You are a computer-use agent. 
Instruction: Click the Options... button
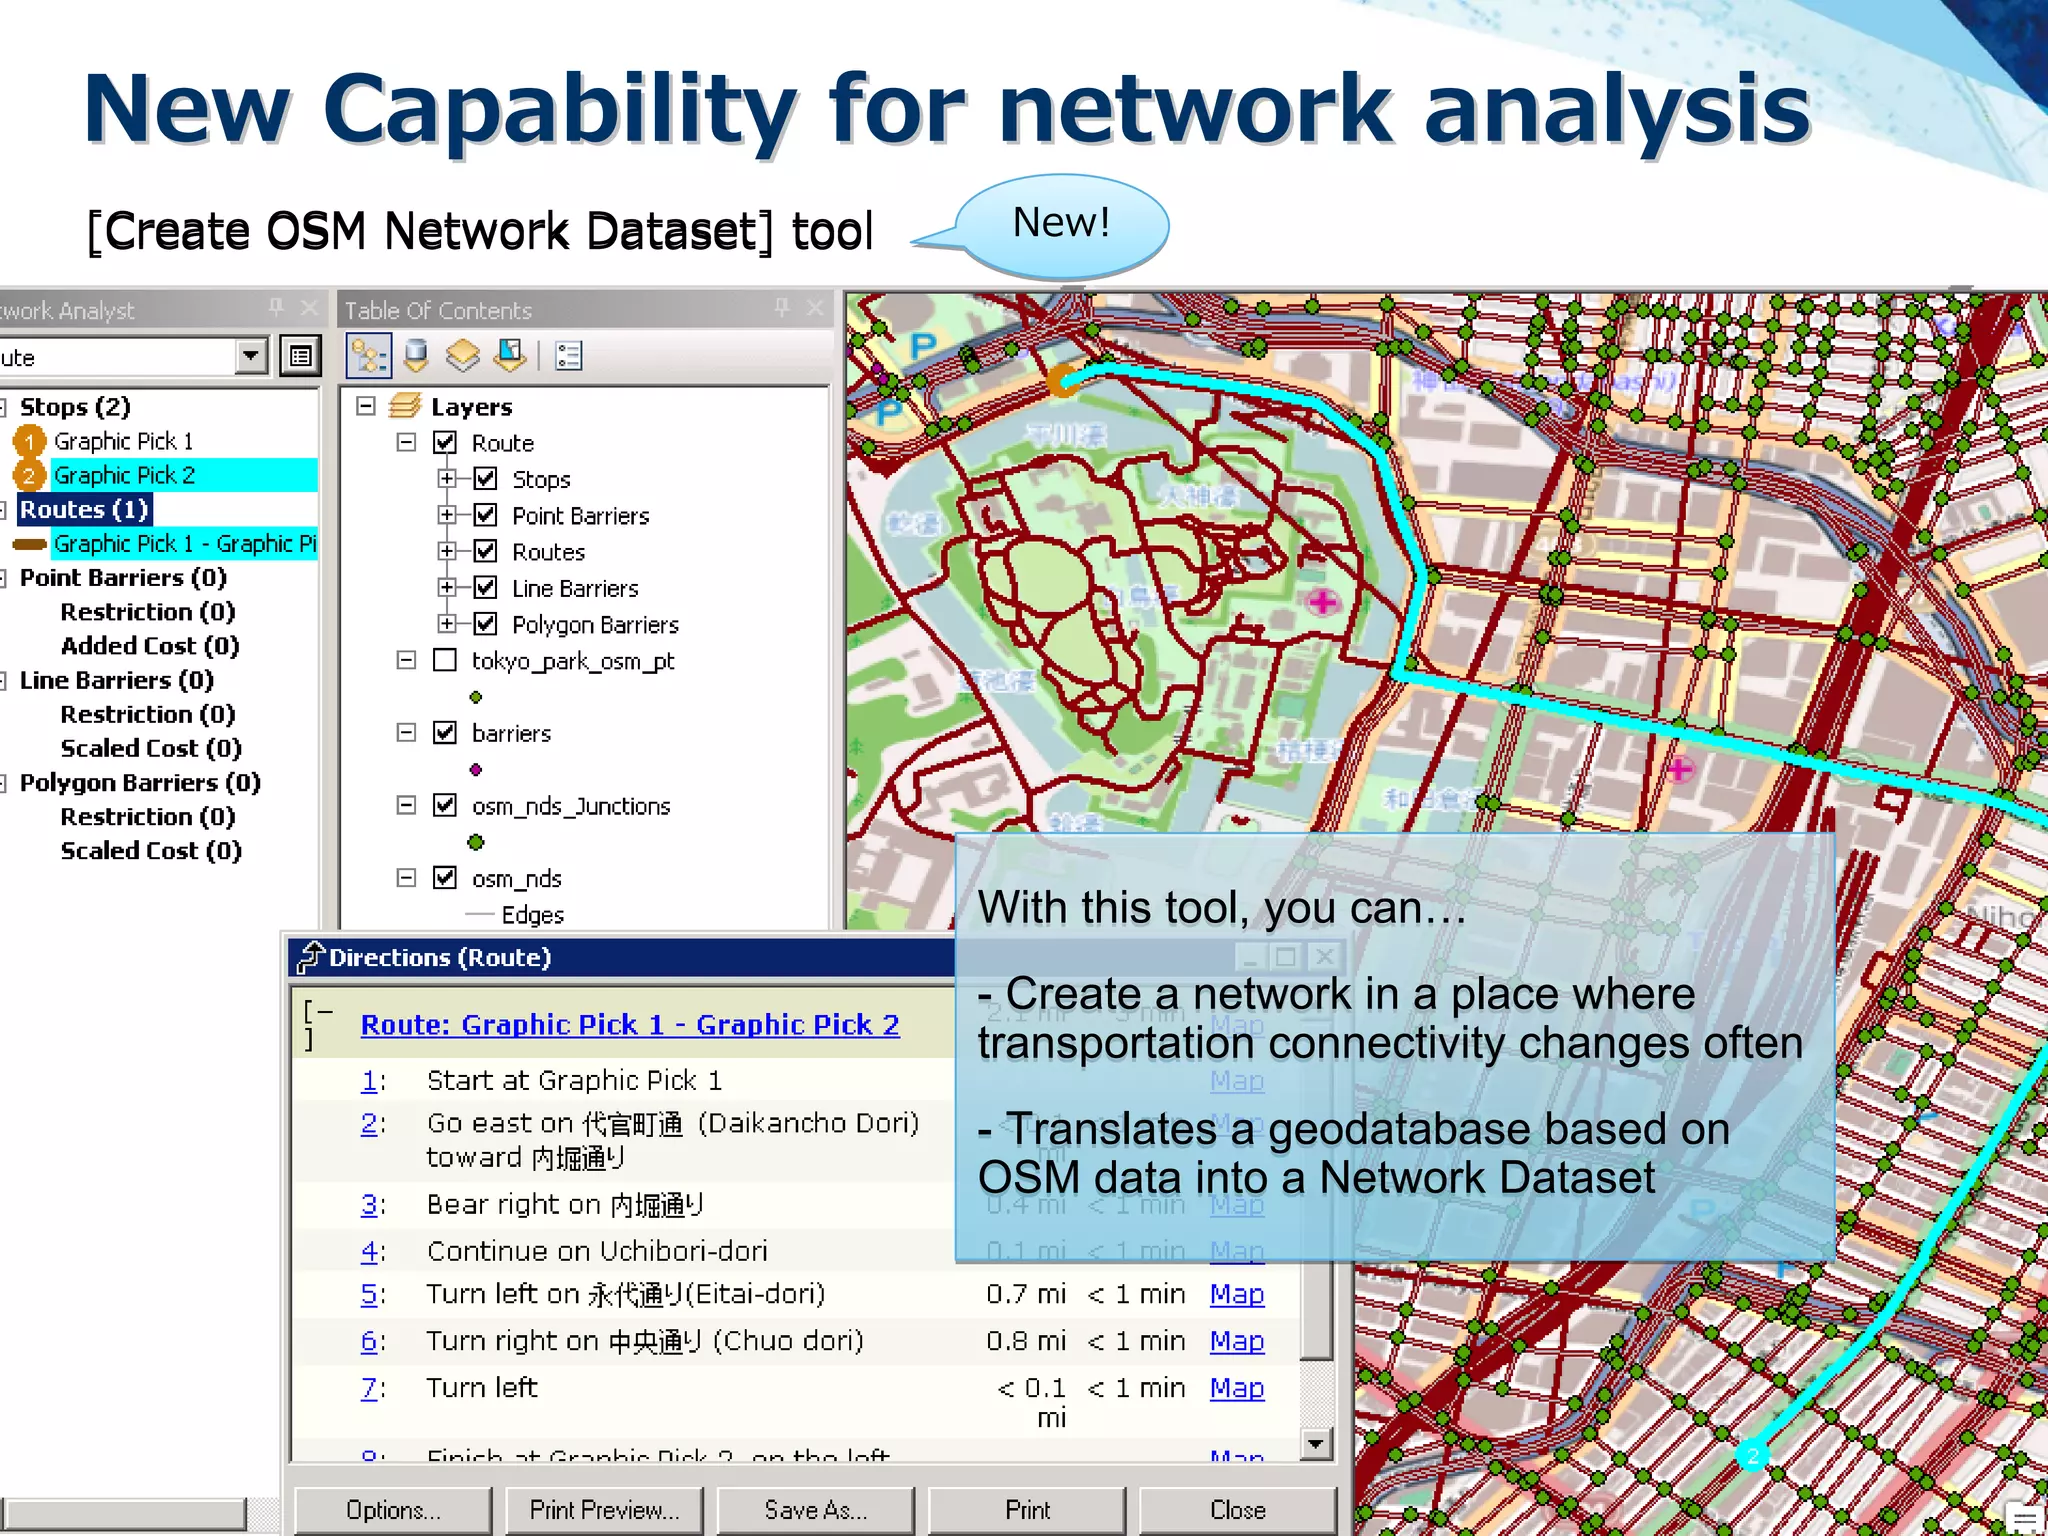tap(393, 1509)
